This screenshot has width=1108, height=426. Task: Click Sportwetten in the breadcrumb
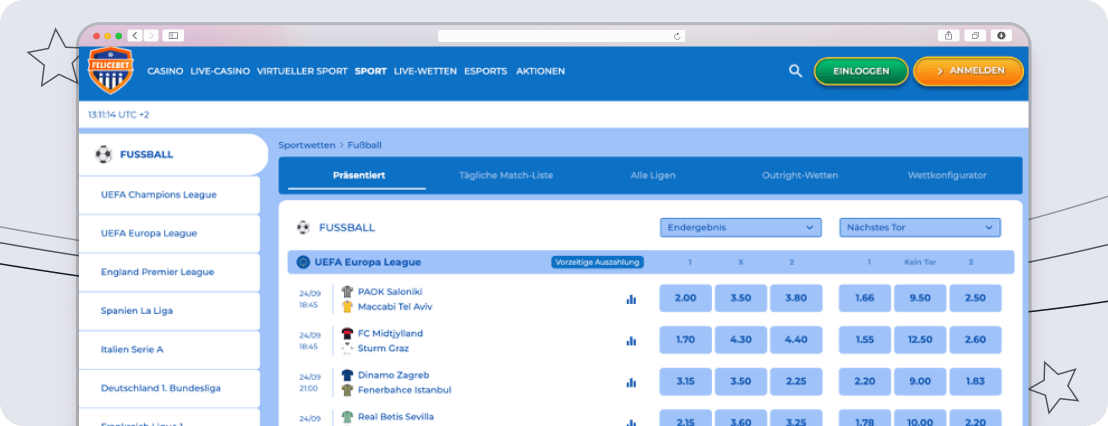click(307, 146)
